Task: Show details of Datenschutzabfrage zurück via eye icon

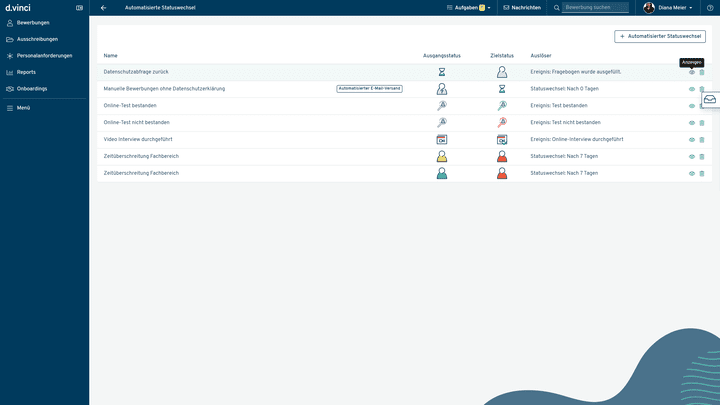Action: click(x=691, y=72)
